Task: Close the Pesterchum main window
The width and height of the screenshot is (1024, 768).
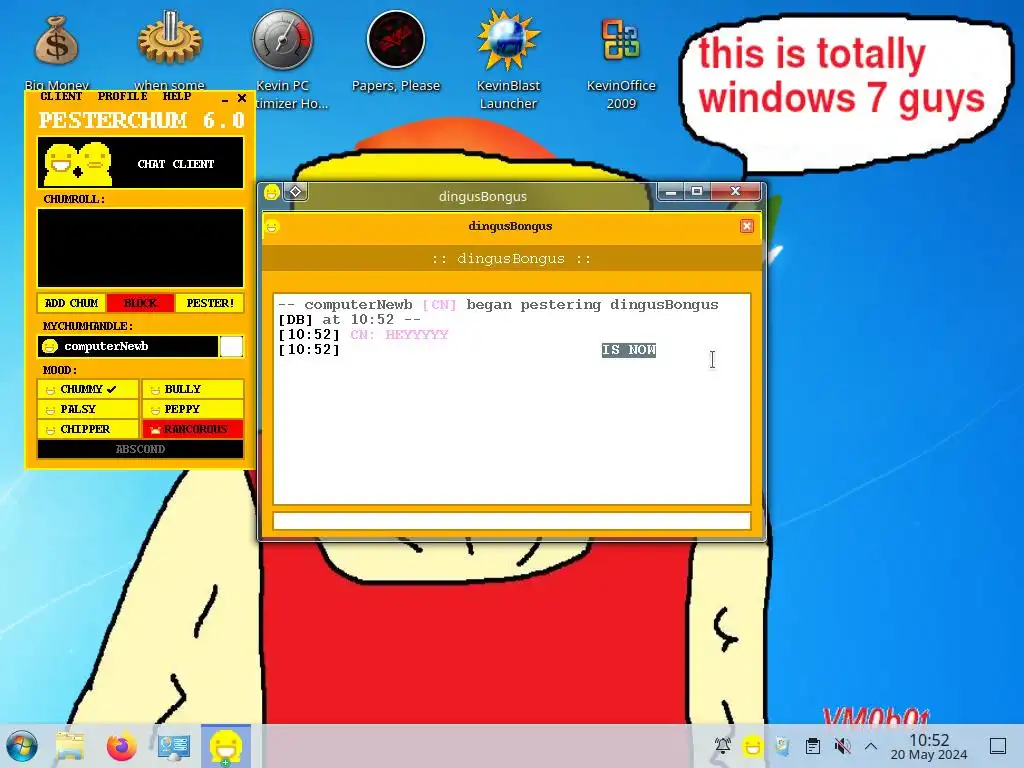Action: (x=242, y=98)
